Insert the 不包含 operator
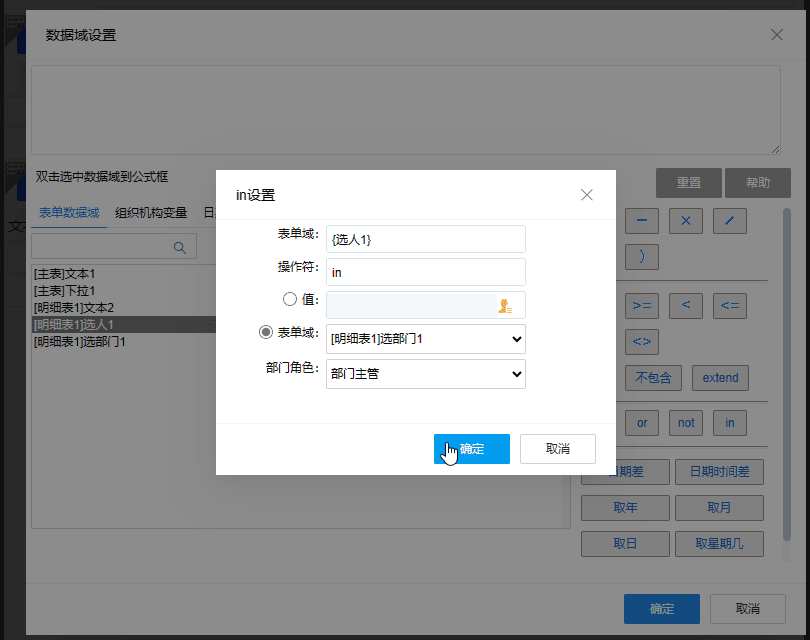 click(653, 378)
